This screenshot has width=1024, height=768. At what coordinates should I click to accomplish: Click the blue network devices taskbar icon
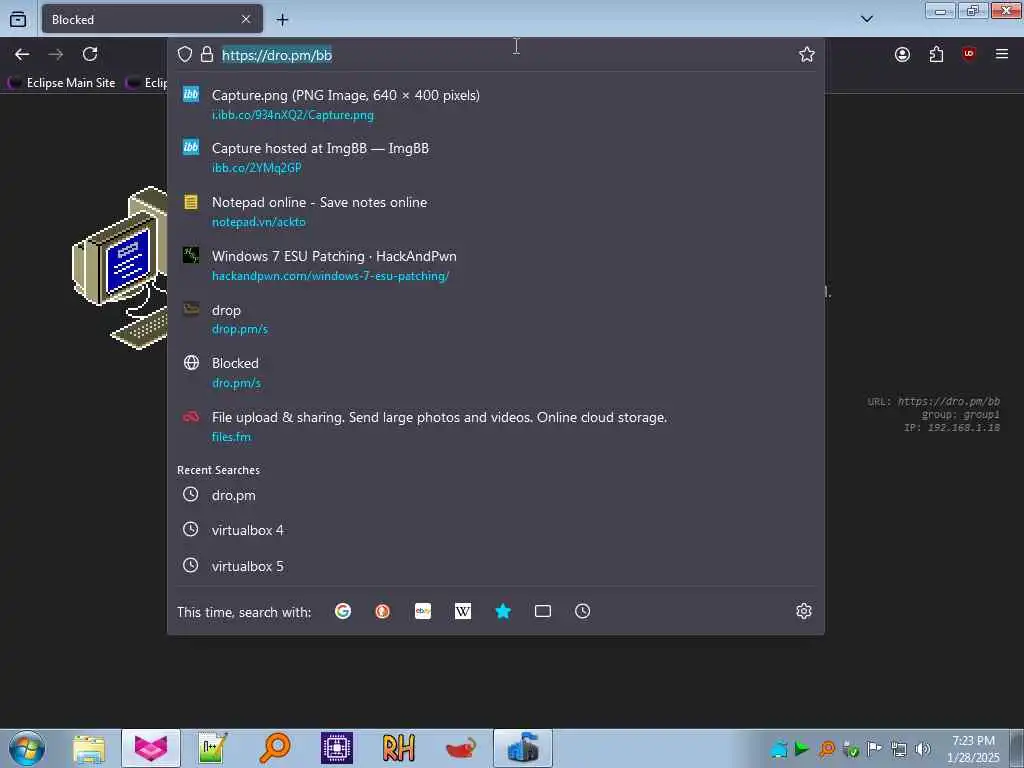coord(522,748)
